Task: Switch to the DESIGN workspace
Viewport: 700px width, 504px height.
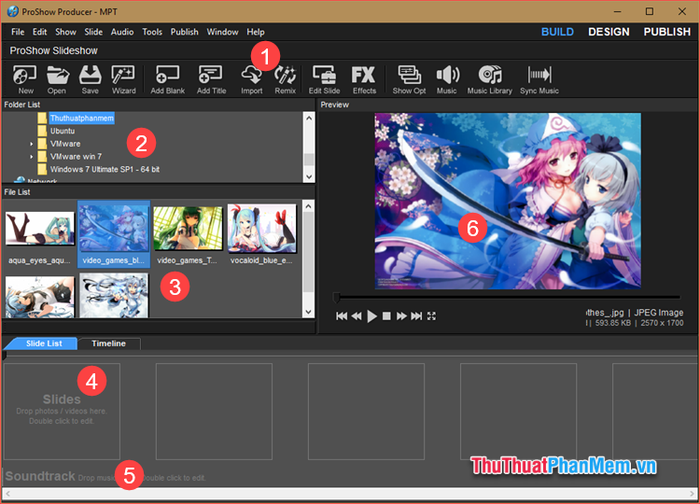Action: tap(609, 32)
